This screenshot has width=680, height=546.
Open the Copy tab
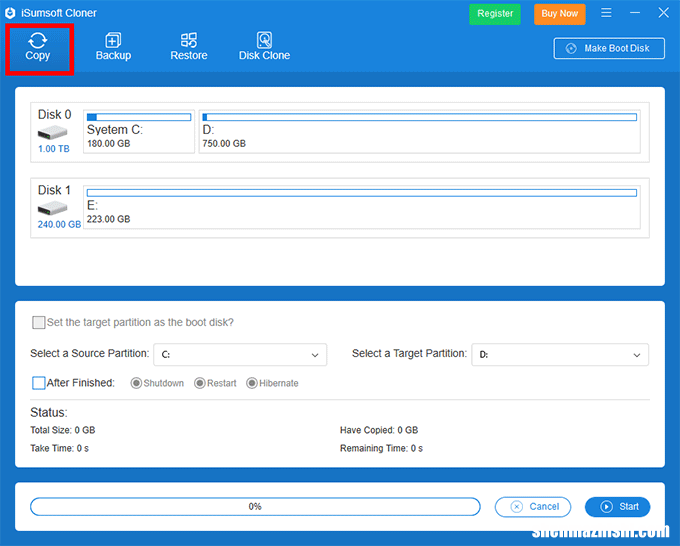pyautogui.click(x=38, y=48)
